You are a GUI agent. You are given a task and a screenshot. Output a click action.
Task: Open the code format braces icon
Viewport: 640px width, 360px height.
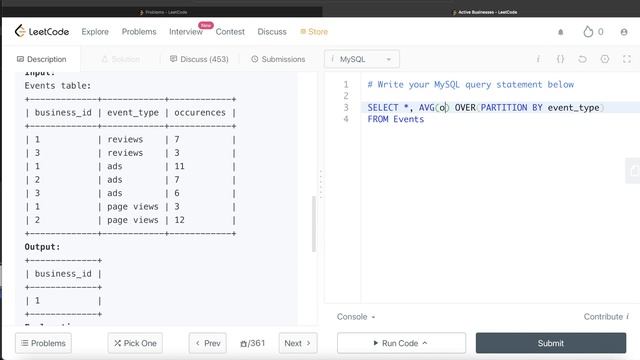point(560,59)
